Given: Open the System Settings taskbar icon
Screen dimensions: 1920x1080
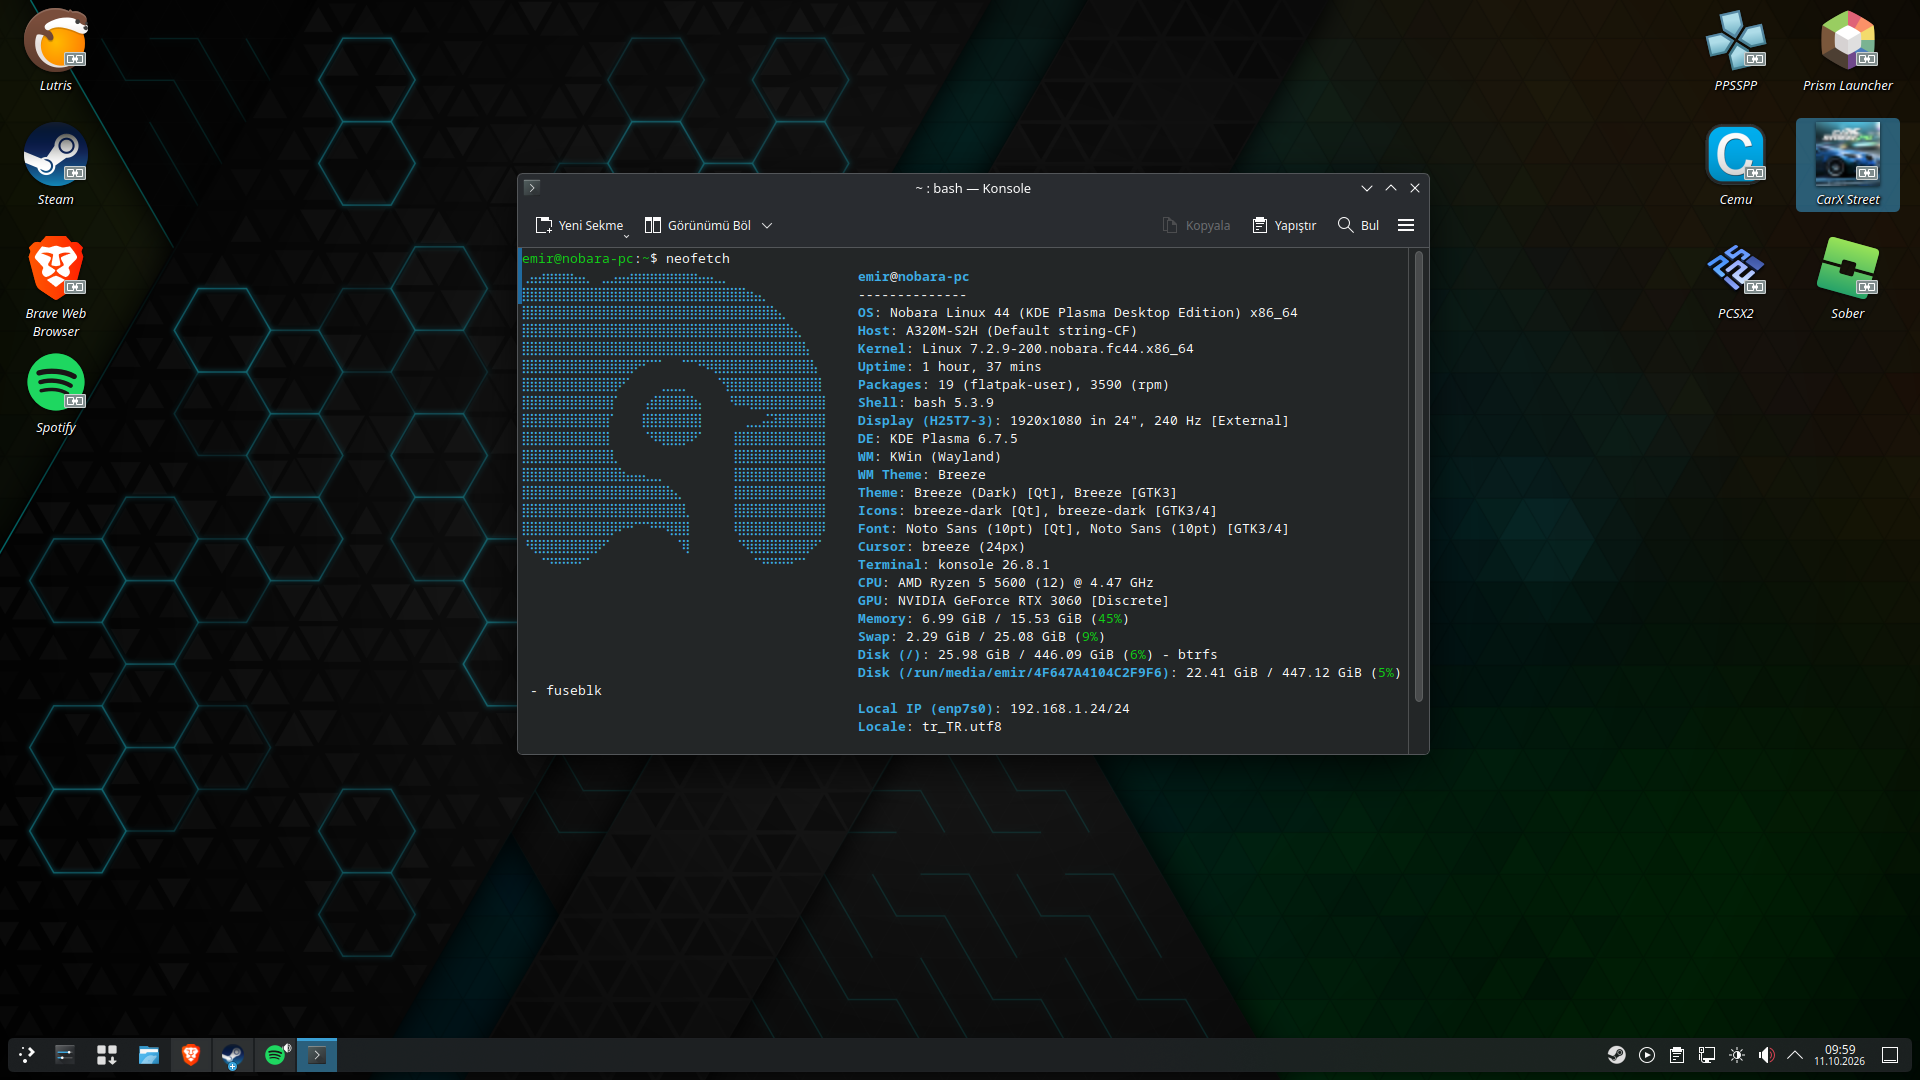Looking at the screenshot, I should 65,1055.
